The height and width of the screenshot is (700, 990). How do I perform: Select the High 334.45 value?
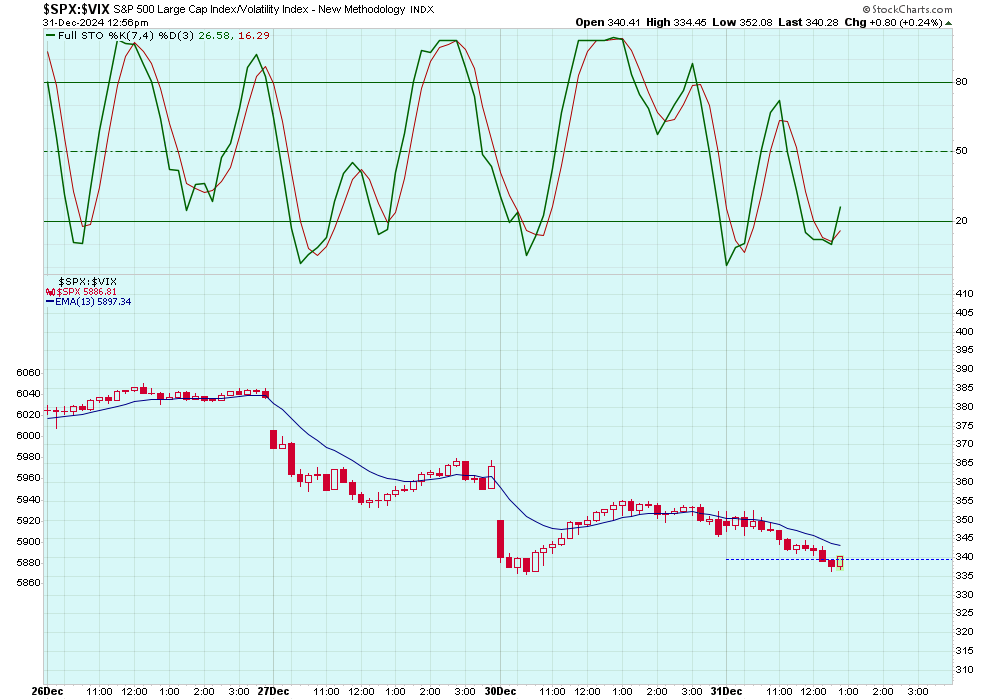676,23
